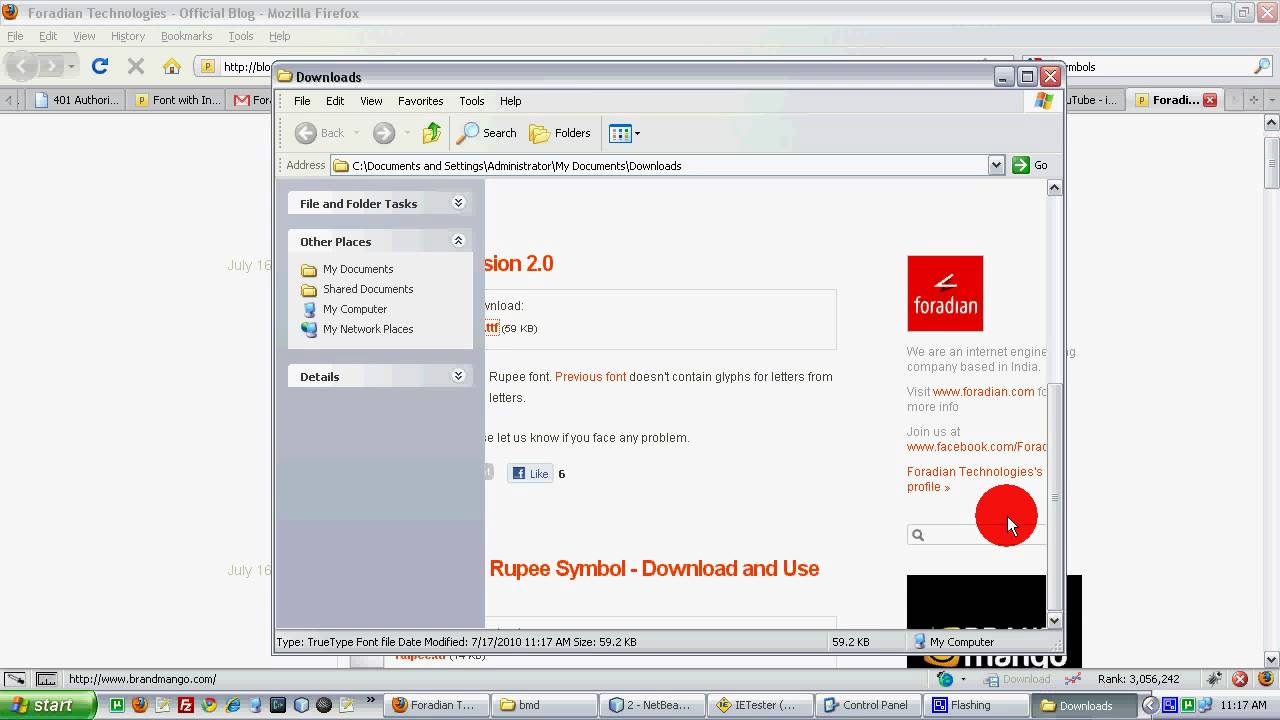Expand hidden system tray icons arrow

tap(1151, 705)
